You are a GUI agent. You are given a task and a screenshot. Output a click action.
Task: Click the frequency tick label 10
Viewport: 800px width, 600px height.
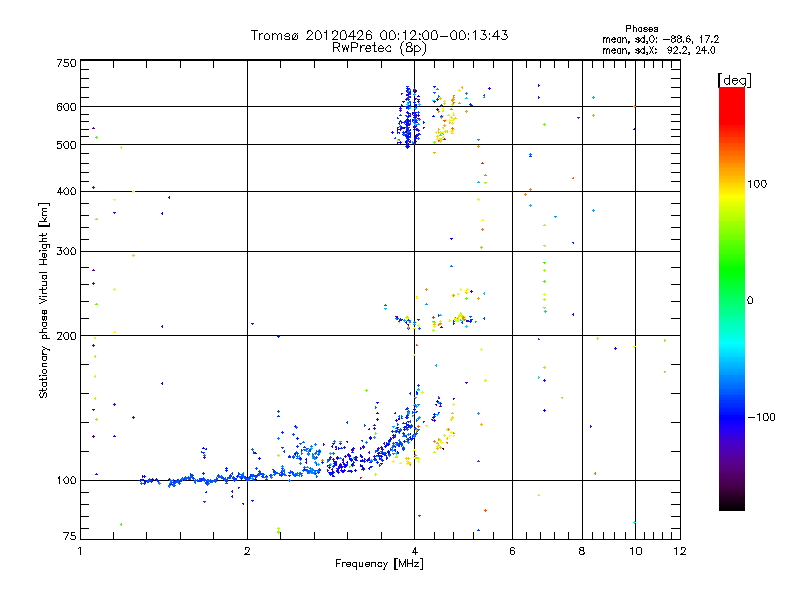coord(635,551)
